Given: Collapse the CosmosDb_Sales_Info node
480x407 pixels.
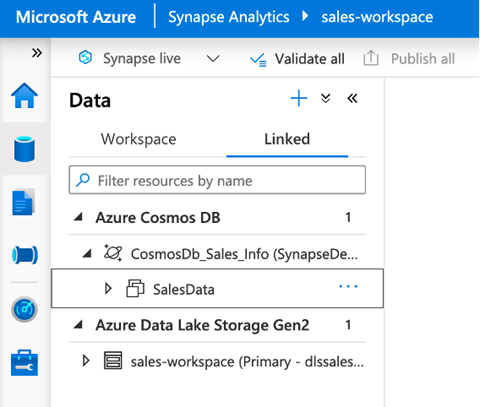Looking at the screenshot, I should [87, 254].
